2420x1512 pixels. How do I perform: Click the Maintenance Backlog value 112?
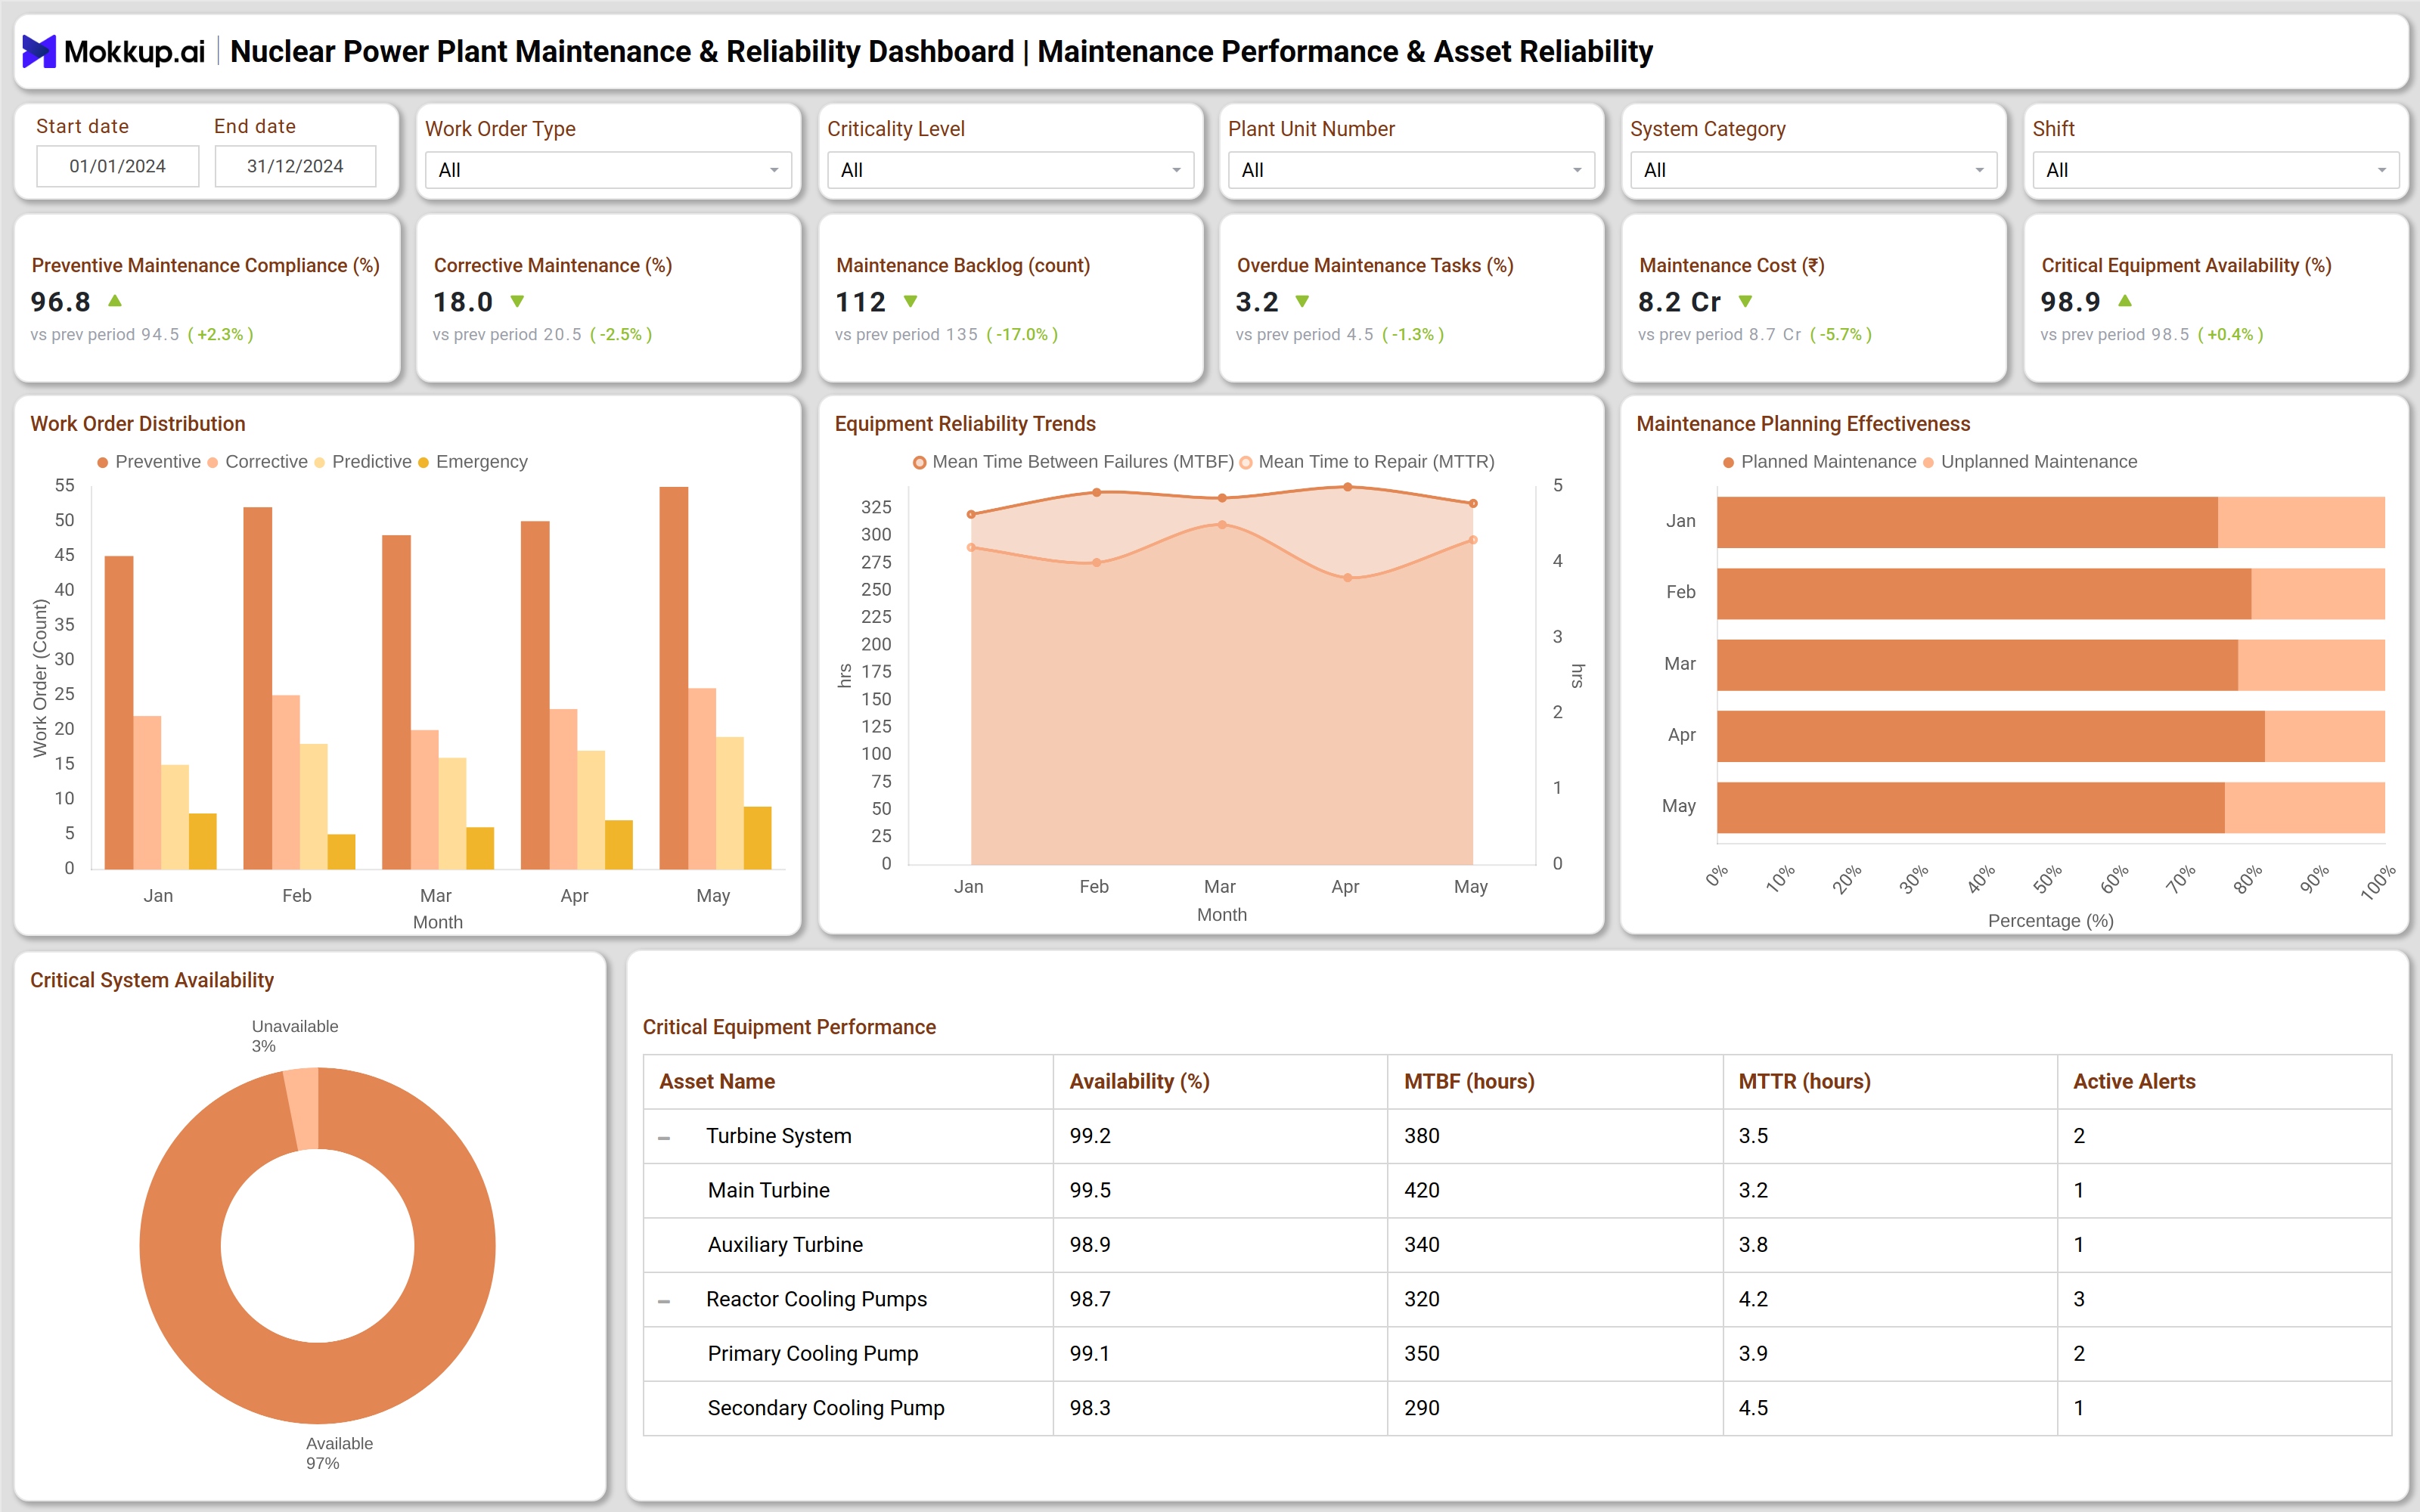(x=860, y=301)
